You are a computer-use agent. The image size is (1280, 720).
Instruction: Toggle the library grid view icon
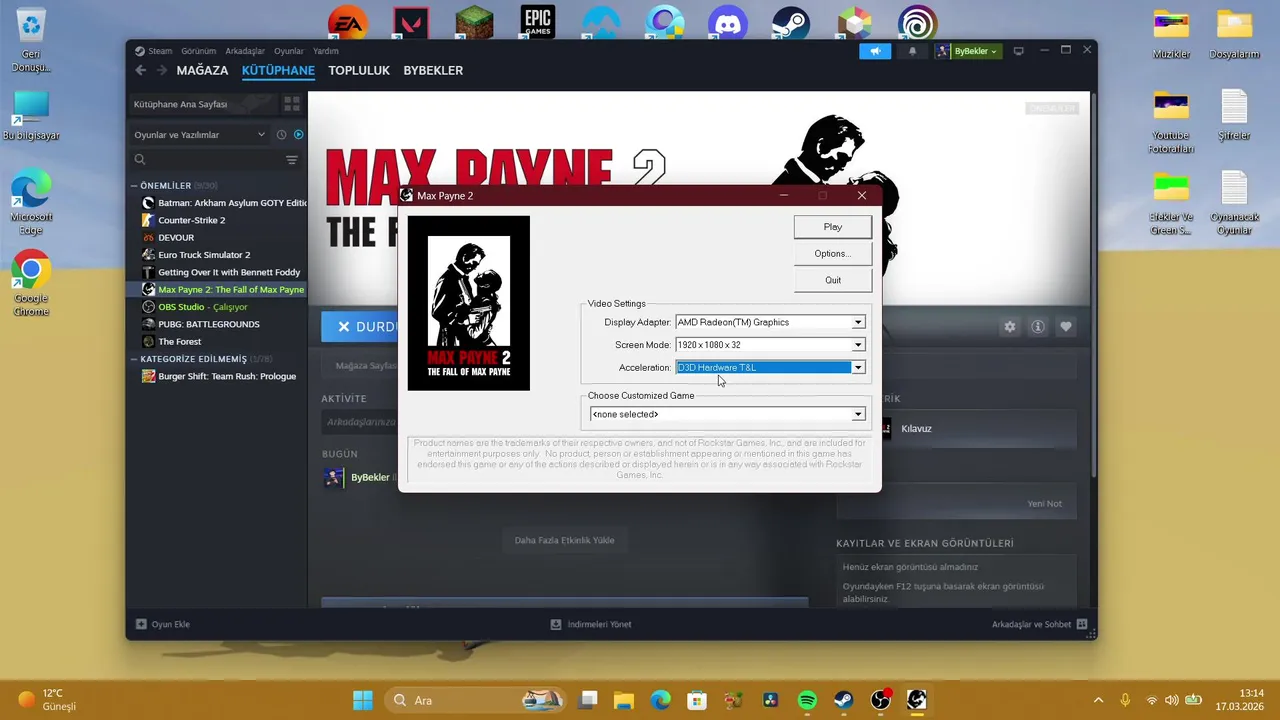coord(292,104)
